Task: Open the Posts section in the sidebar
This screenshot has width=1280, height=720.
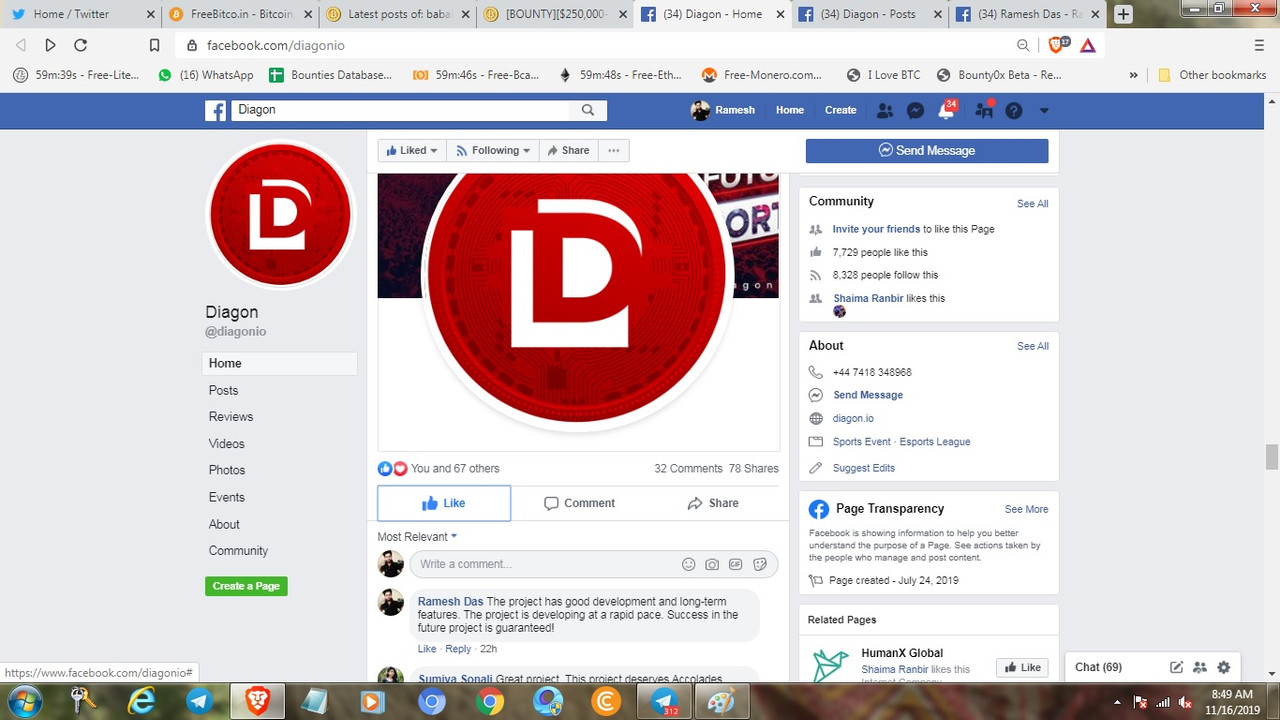Action: (x=223, y=390)
